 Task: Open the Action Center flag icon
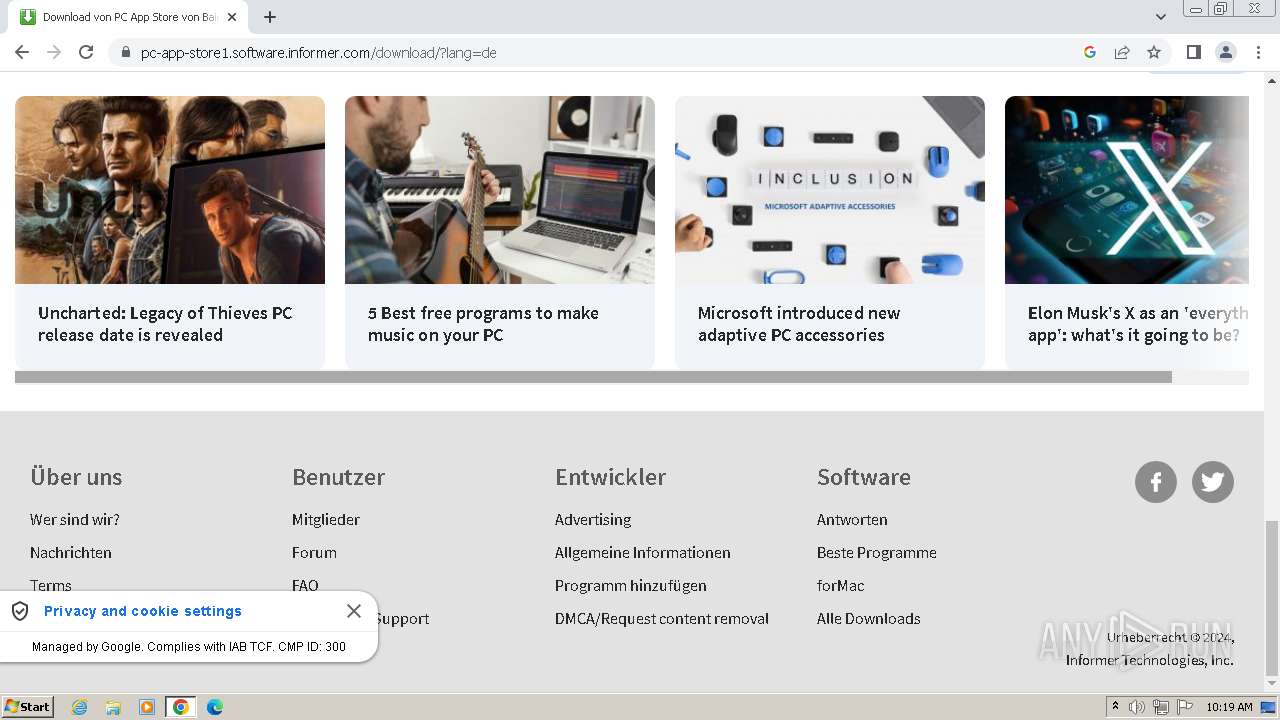[x=1185, y=707]
